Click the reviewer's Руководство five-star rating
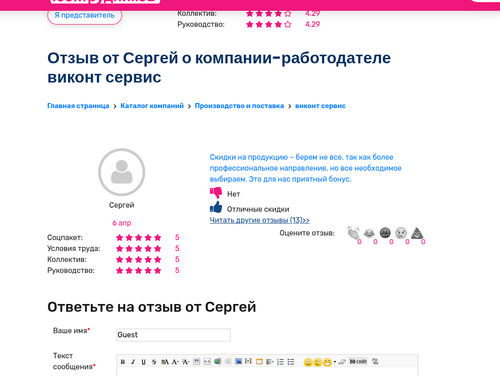500x376 pixels. (138, 271)
